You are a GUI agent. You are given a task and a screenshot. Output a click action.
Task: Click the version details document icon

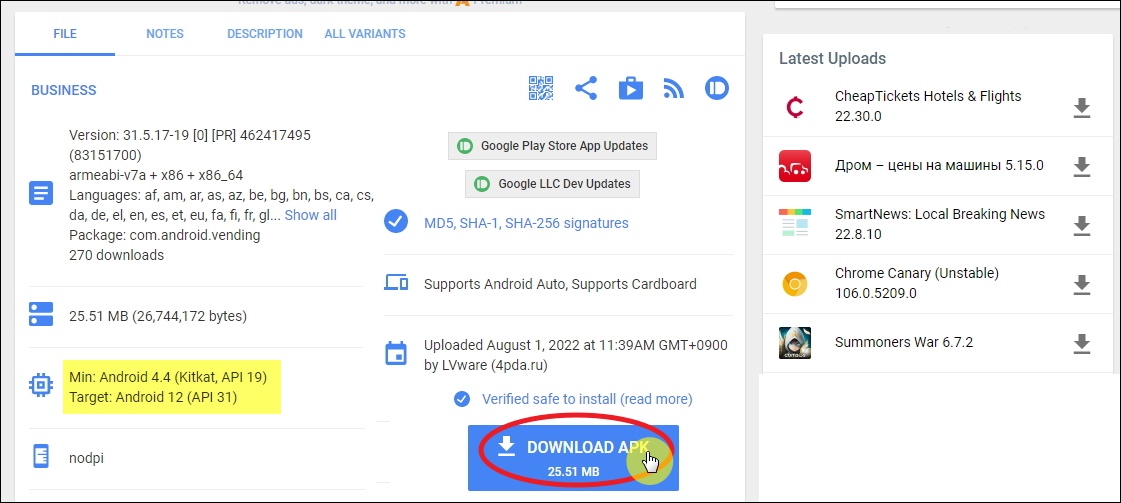click(x=41, y=194)
